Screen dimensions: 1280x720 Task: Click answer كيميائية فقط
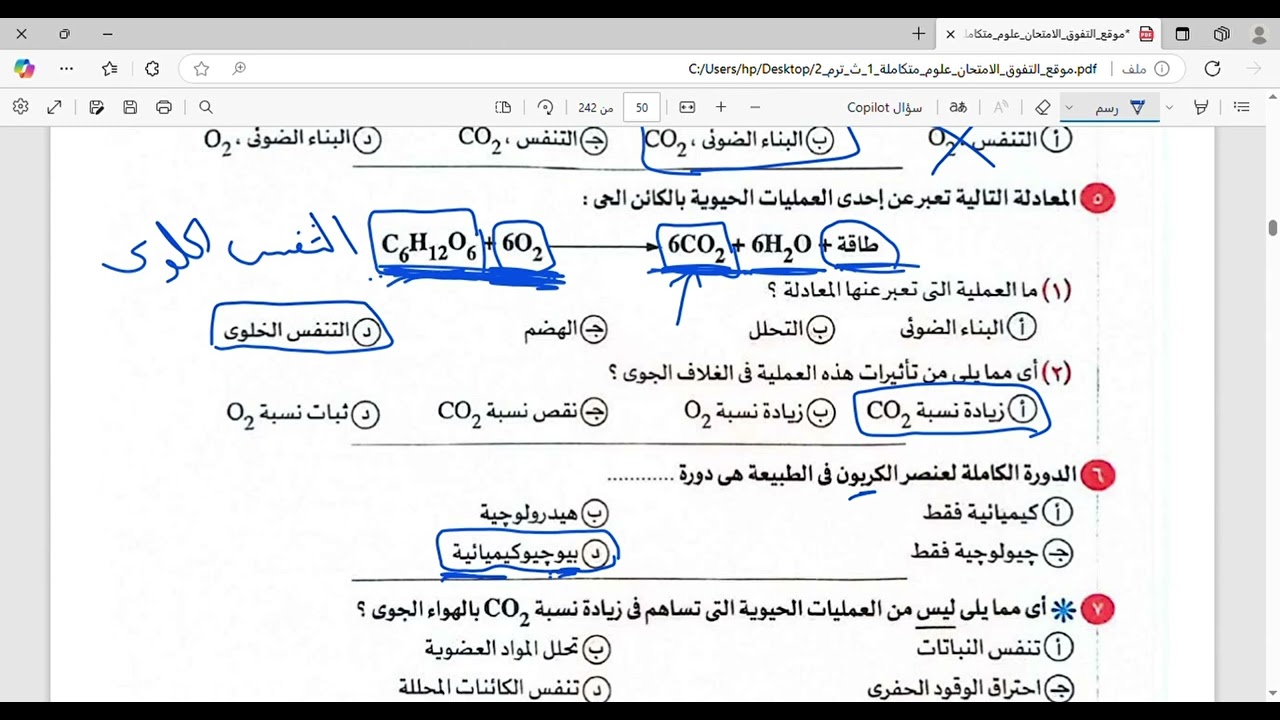(997, 513)
